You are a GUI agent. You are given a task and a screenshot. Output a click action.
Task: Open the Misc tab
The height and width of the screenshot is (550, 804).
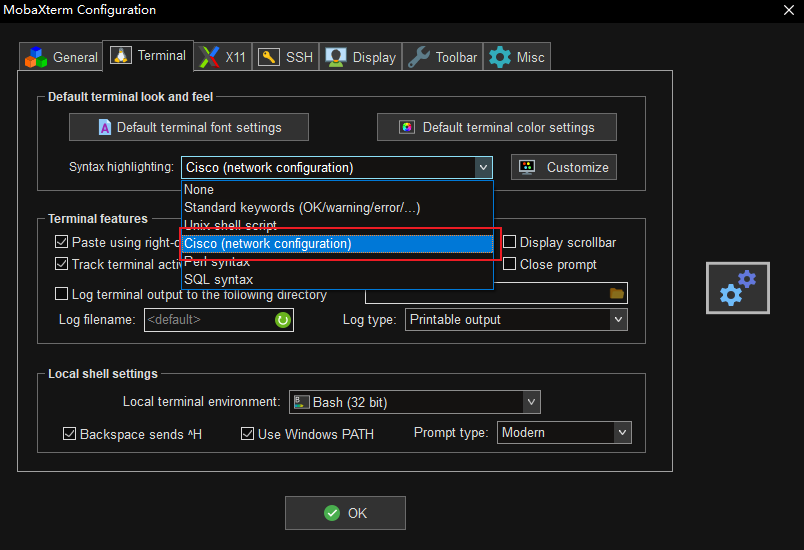point(517,57)
